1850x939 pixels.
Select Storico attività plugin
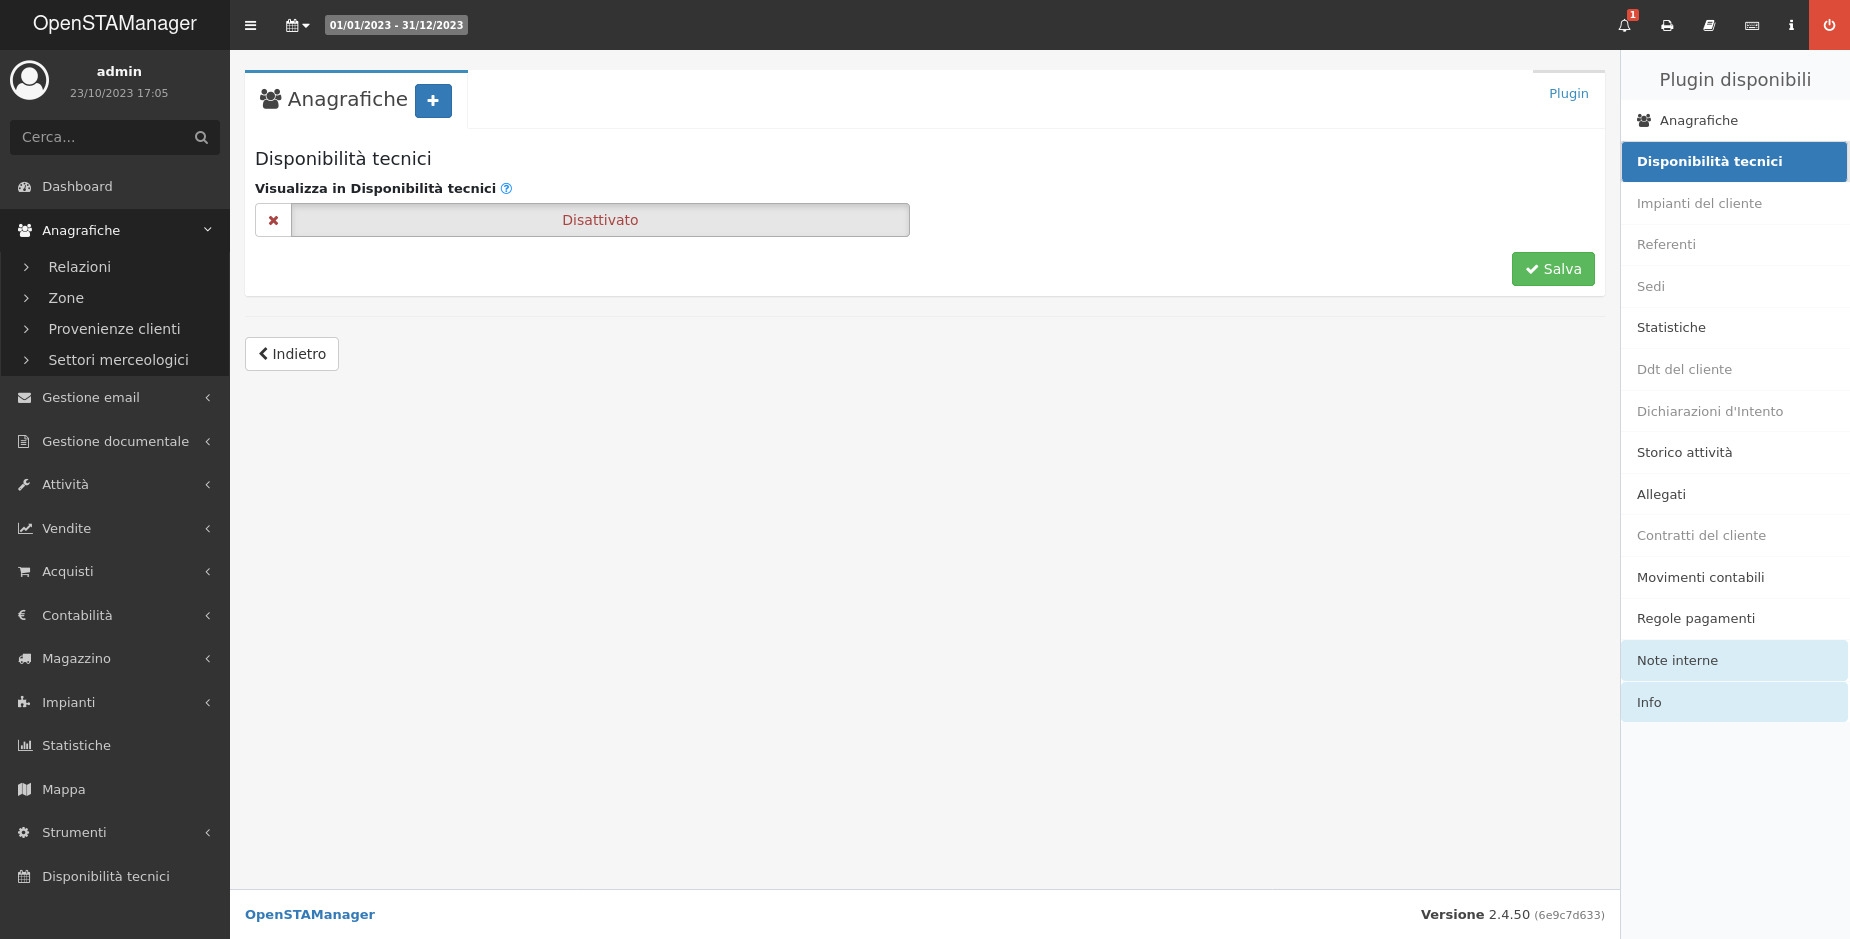[x=1684, y=452]
